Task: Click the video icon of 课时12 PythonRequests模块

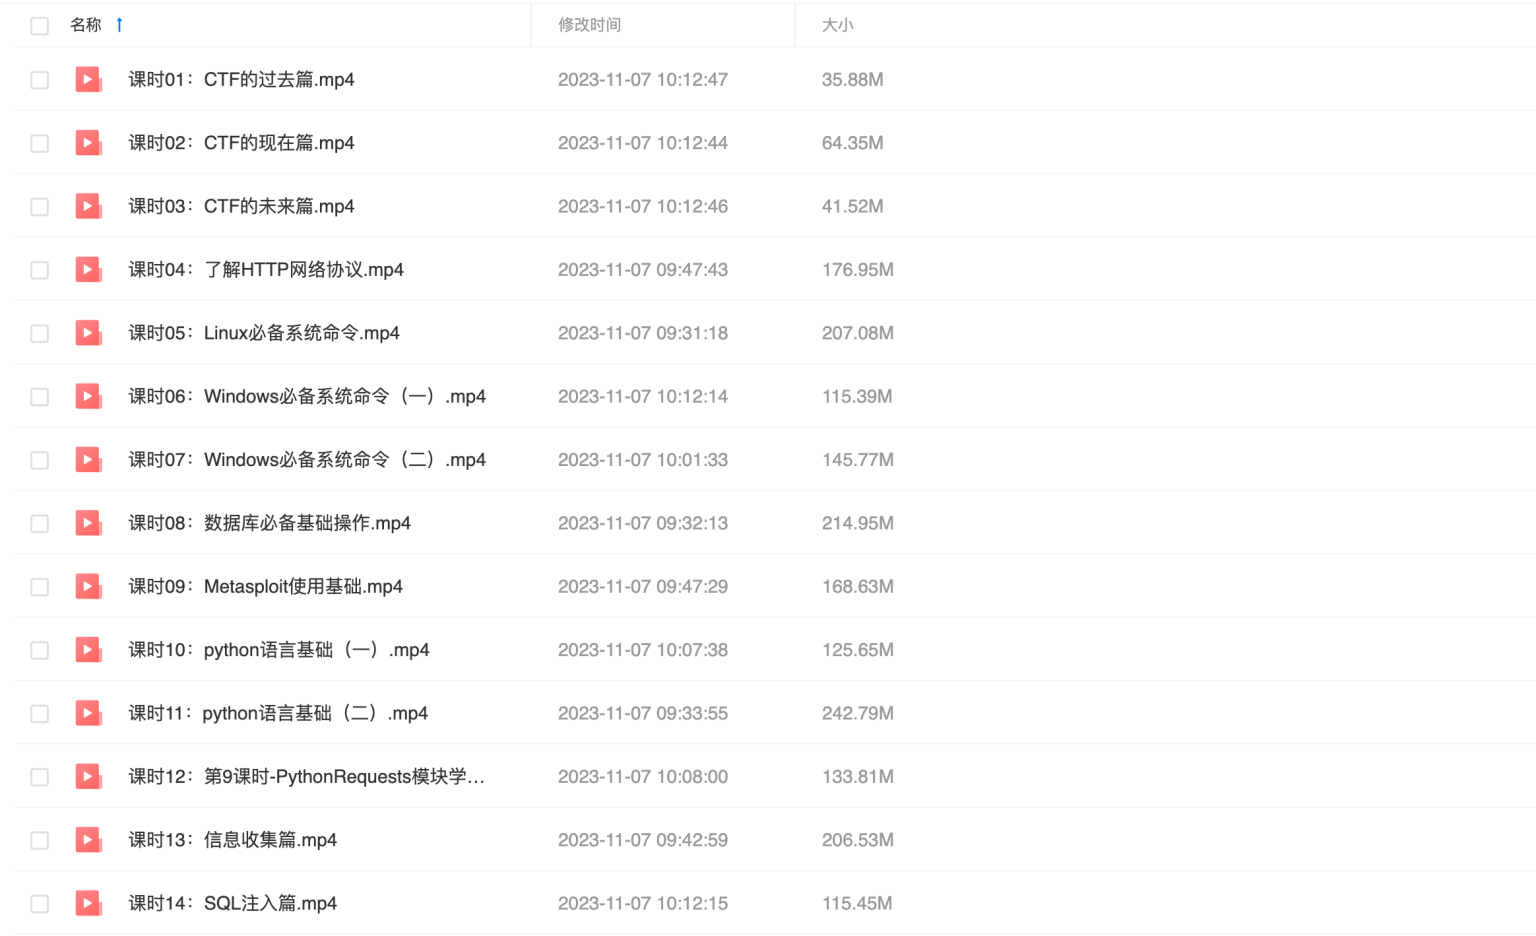Action: coord(88,776)
